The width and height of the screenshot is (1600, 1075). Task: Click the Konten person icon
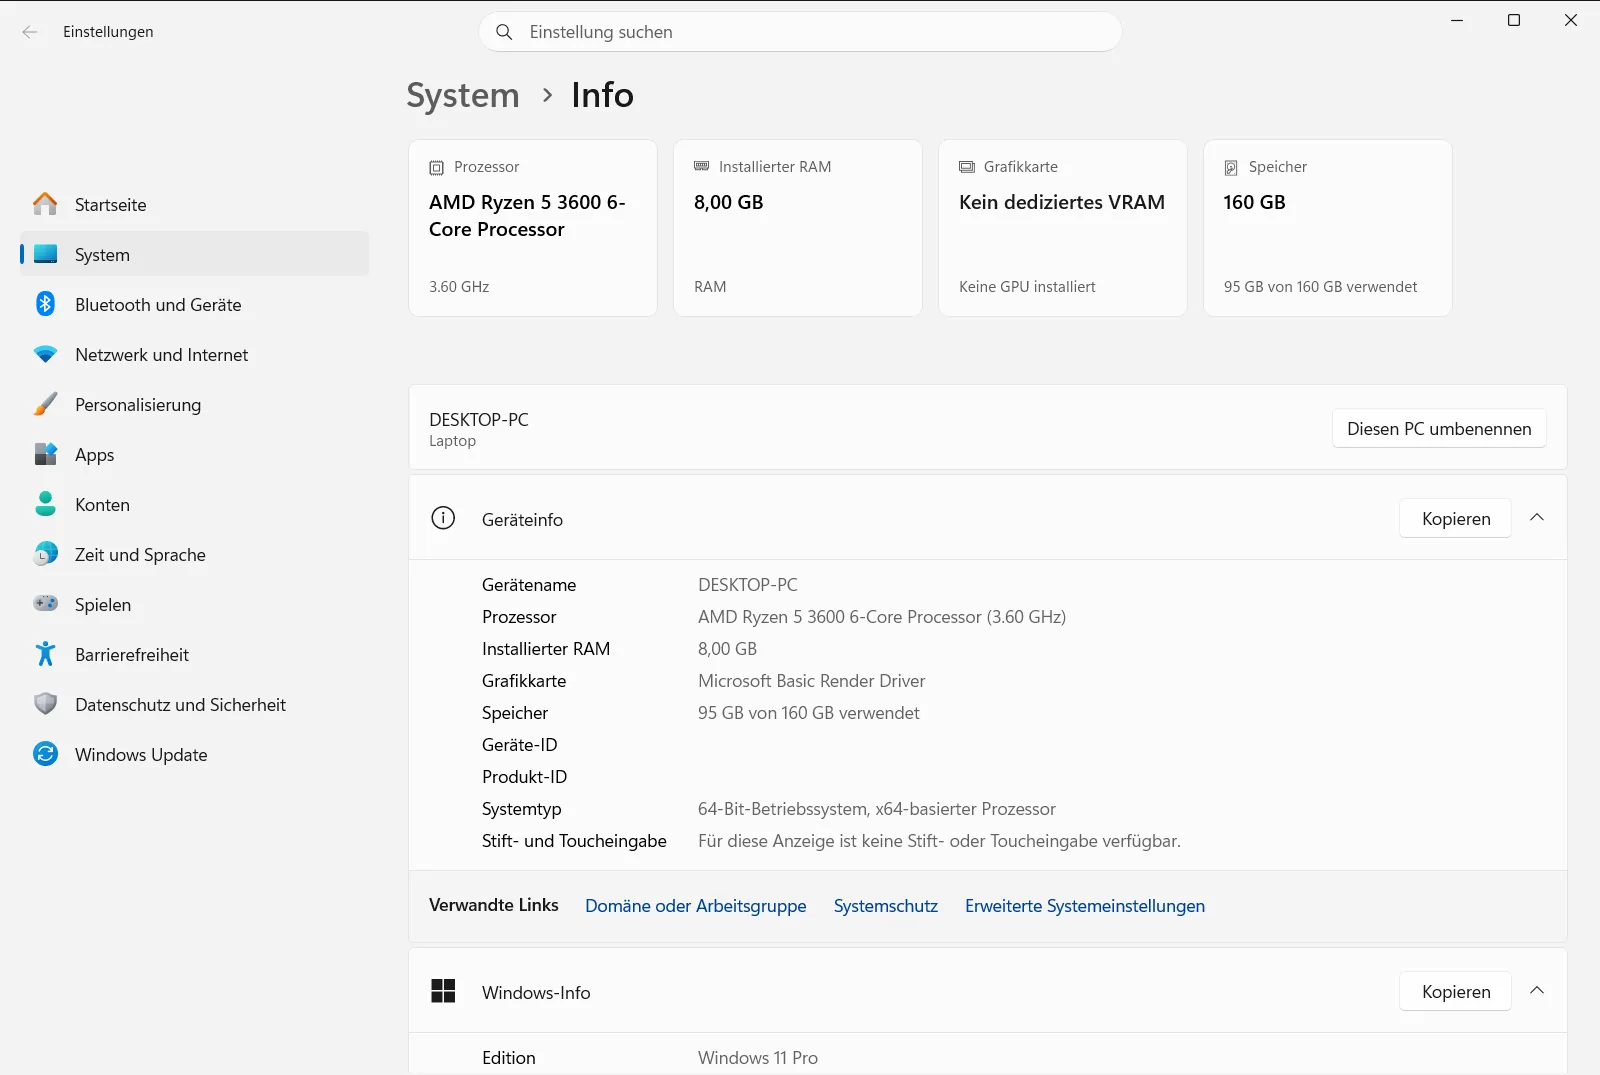[x=45, y=504]
